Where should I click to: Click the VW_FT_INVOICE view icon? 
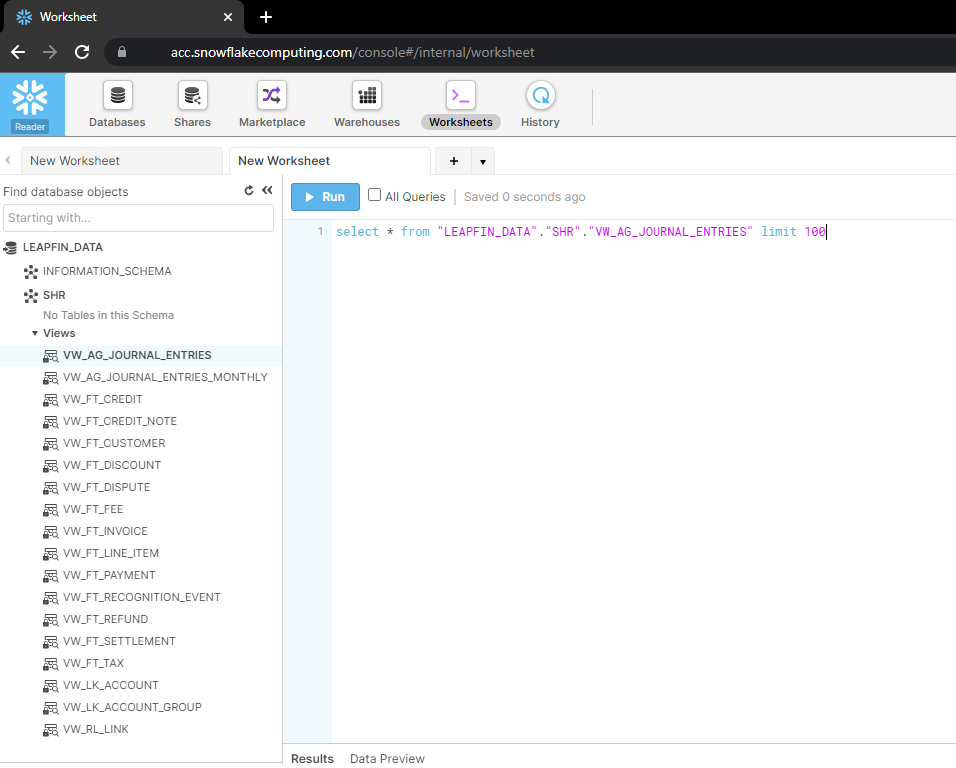51,532
